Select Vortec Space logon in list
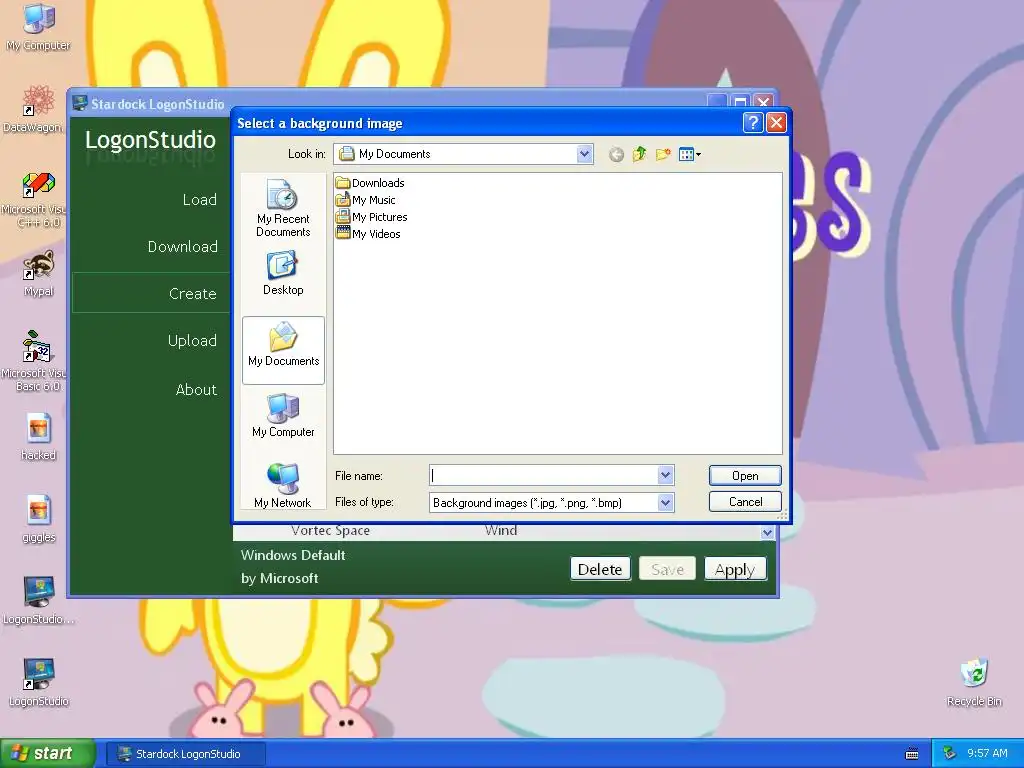The width and height of the screenshot is (1024, 768). click(x=330, y=531)
